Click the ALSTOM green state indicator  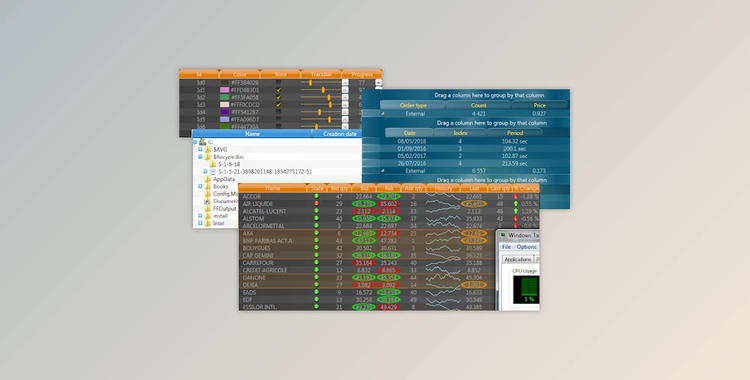point(316,218)
